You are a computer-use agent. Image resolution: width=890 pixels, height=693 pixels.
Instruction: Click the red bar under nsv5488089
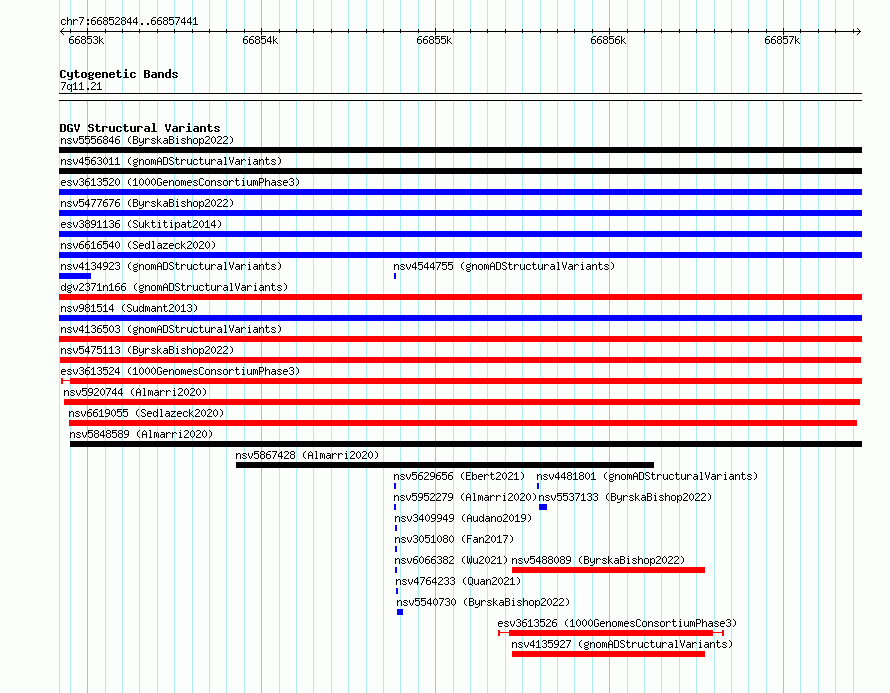pyautogui.click(x=608, y=570)
